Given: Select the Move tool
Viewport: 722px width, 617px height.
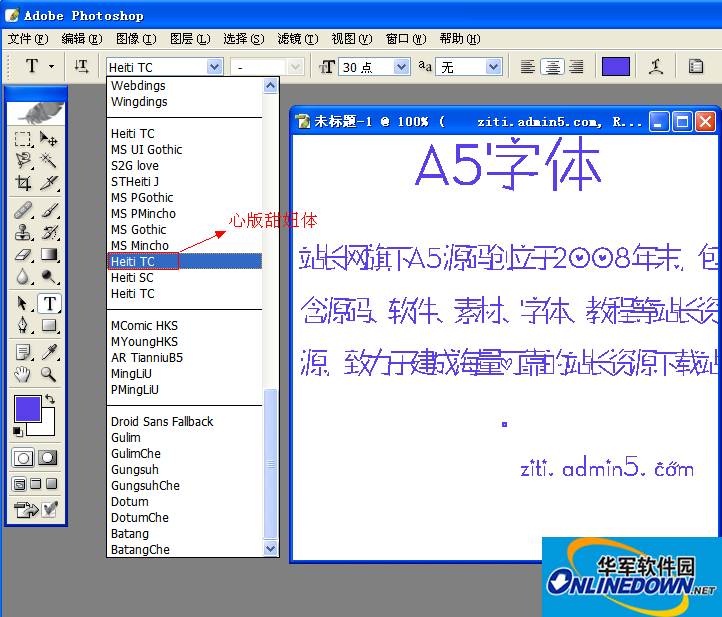Looking at the screenshot, I should click(x=48, y=139).
